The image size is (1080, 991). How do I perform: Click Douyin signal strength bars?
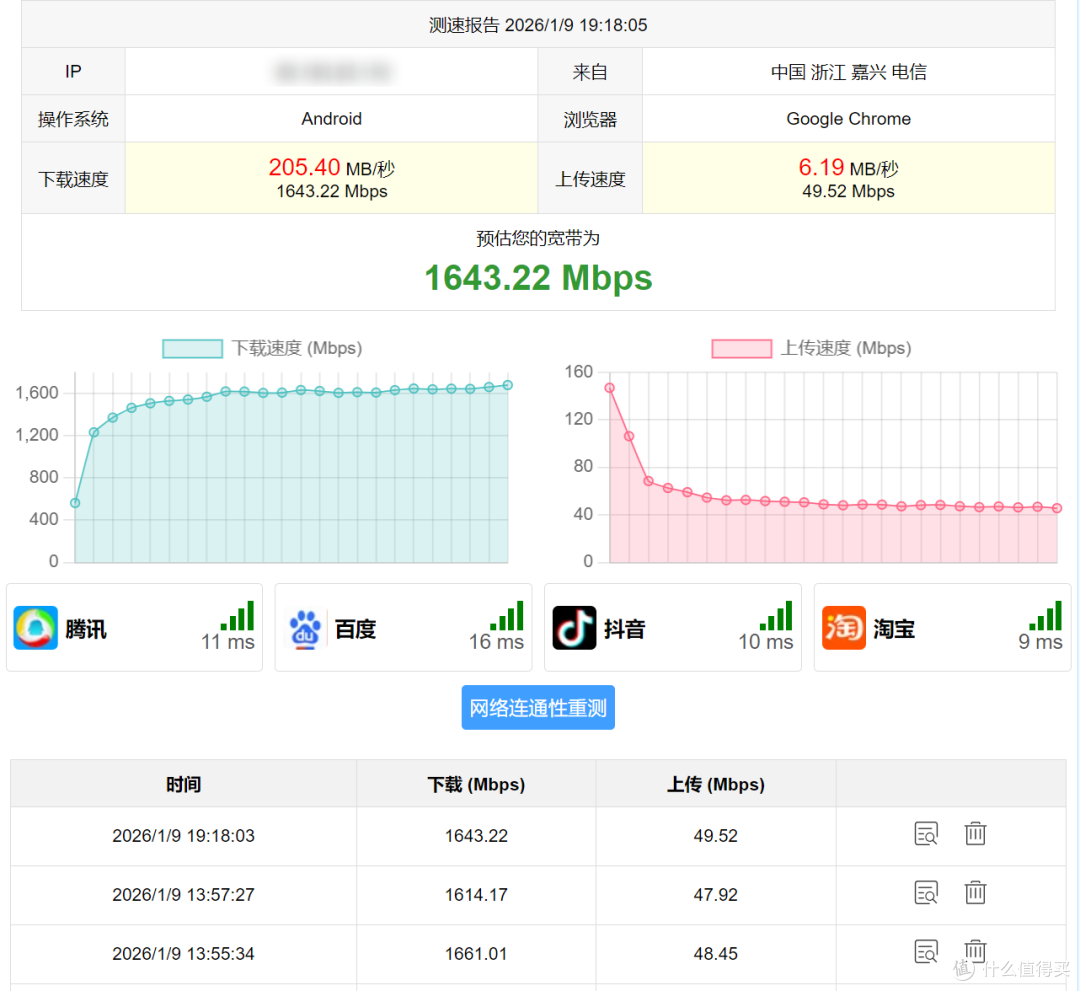tap(776, 615)
